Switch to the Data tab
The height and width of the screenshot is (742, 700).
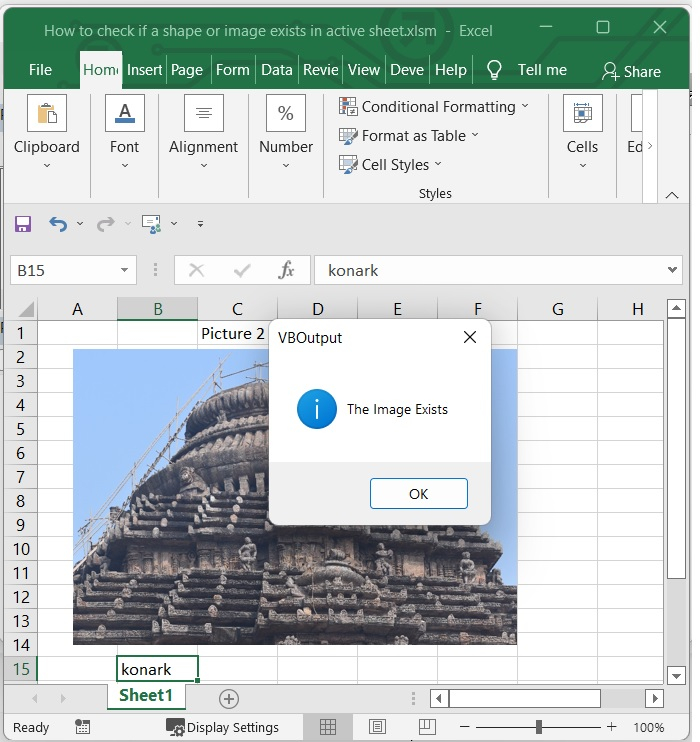click(277, 70)
